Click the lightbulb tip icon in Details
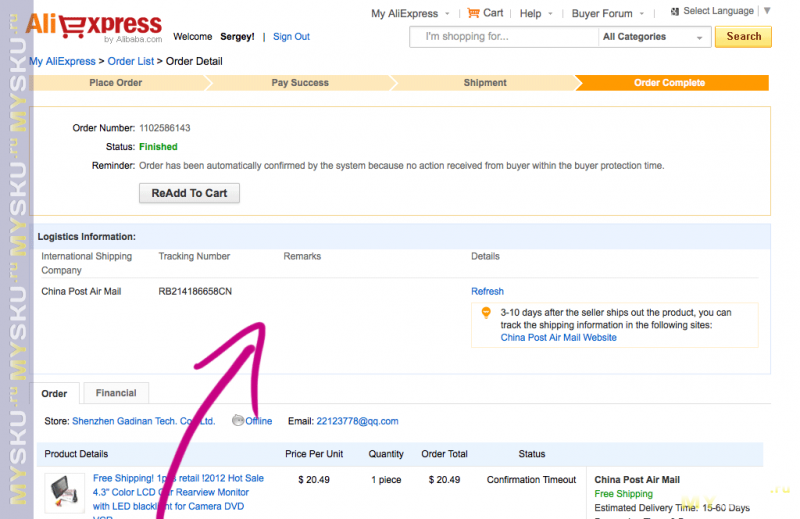The height and width of the screenshot is (519, 800). (x=486, y=312)
